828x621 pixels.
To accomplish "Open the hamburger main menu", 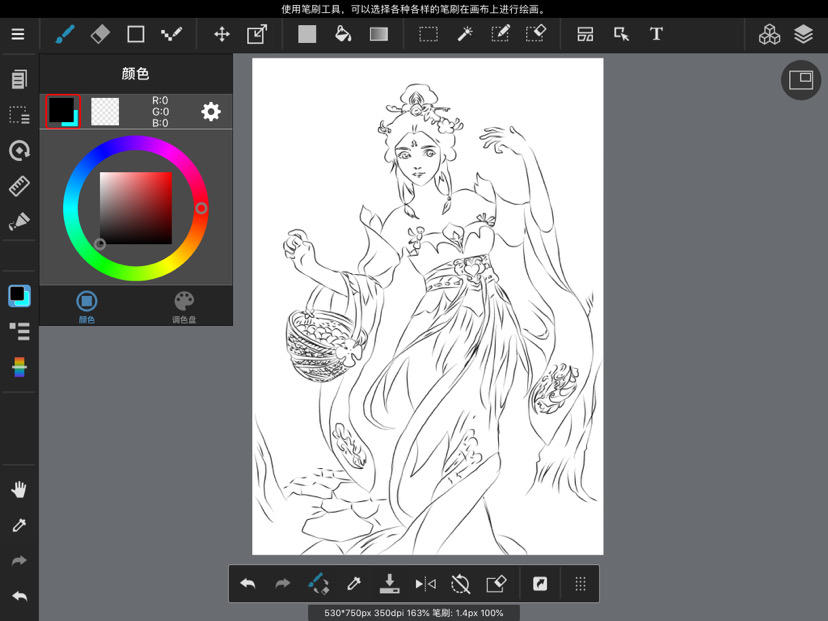I will click(x=18, y=34).
